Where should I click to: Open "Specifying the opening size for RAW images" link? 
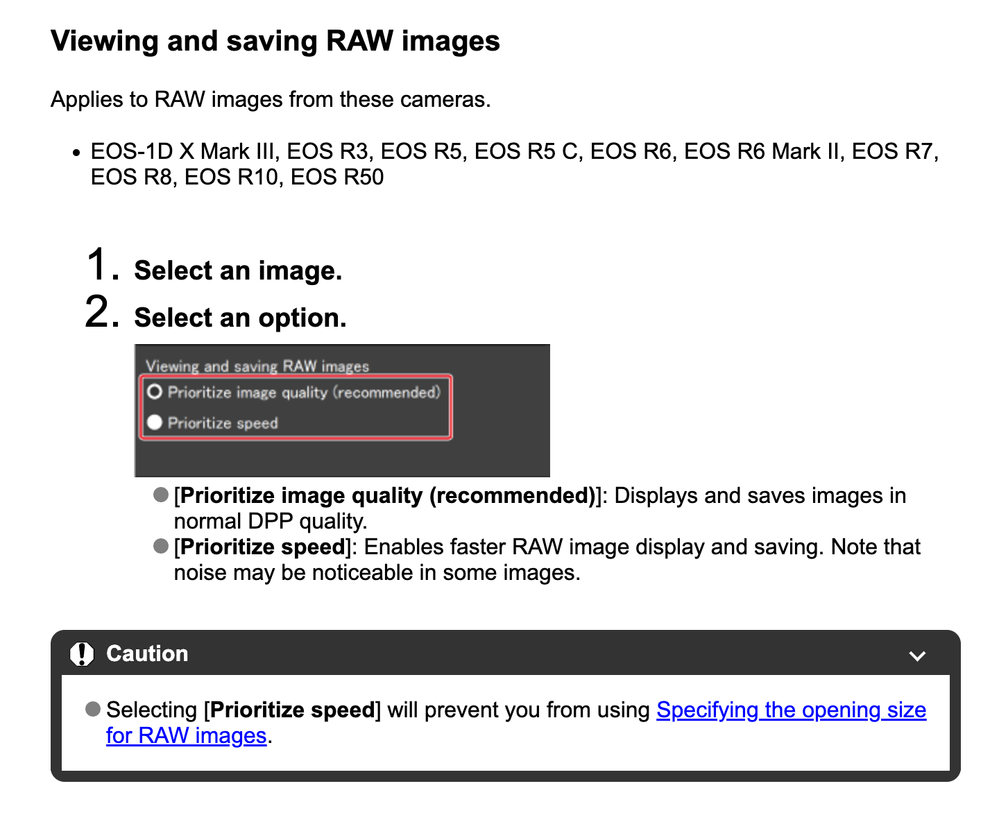pos(790,710)
